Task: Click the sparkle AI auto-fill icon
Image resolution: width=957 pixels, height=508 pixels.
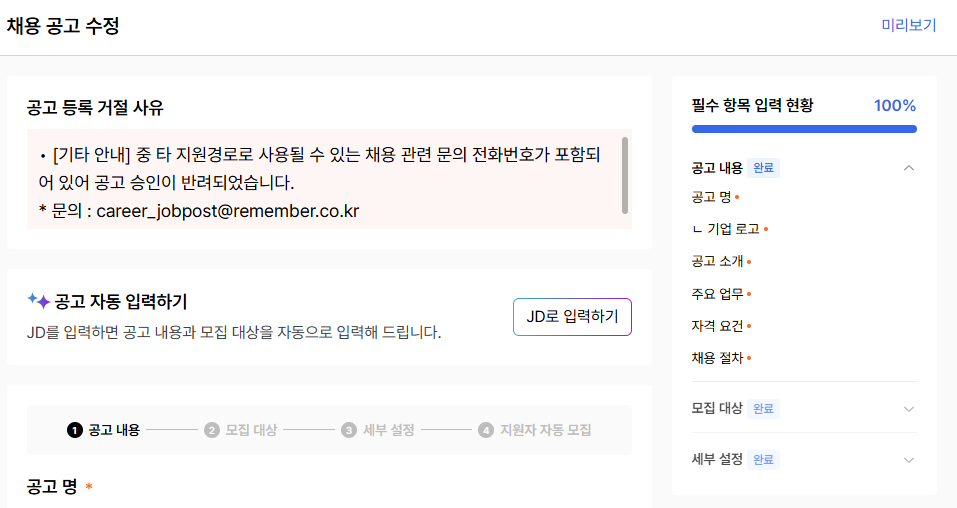Action: (38, 300)
